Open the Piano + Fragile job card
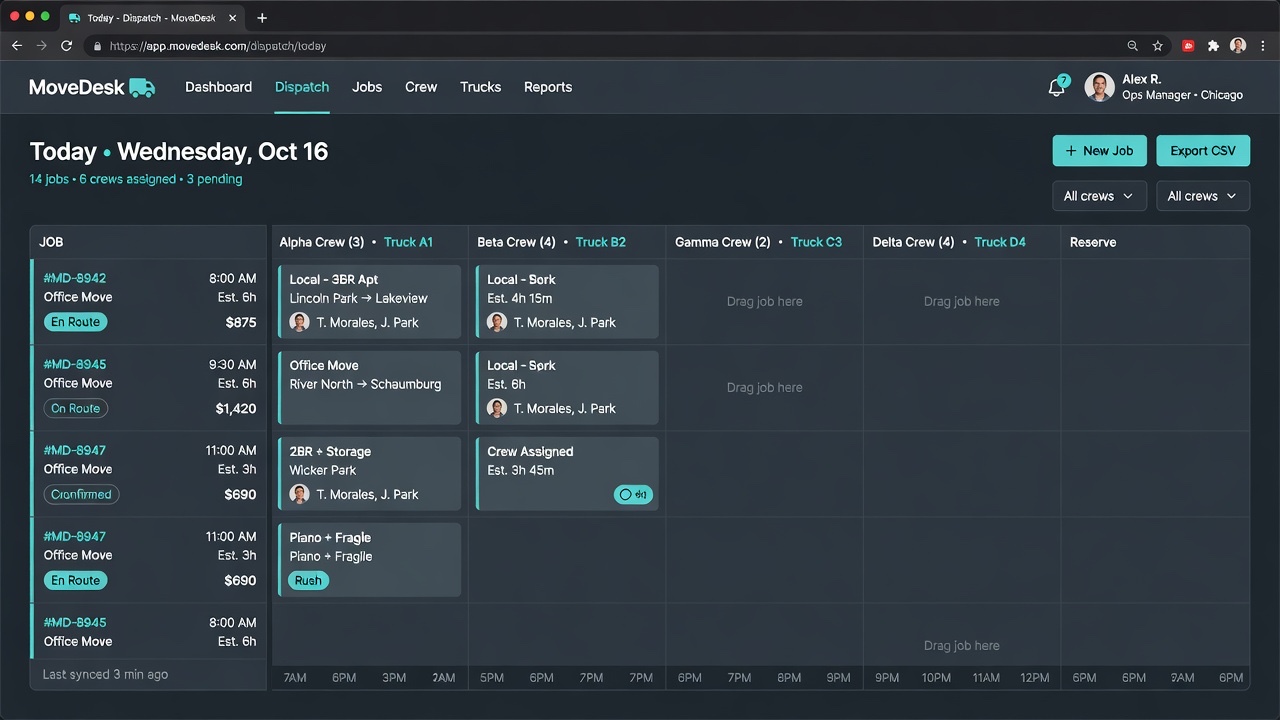This screenshot has width=1280, height=720. click(370, 559)
